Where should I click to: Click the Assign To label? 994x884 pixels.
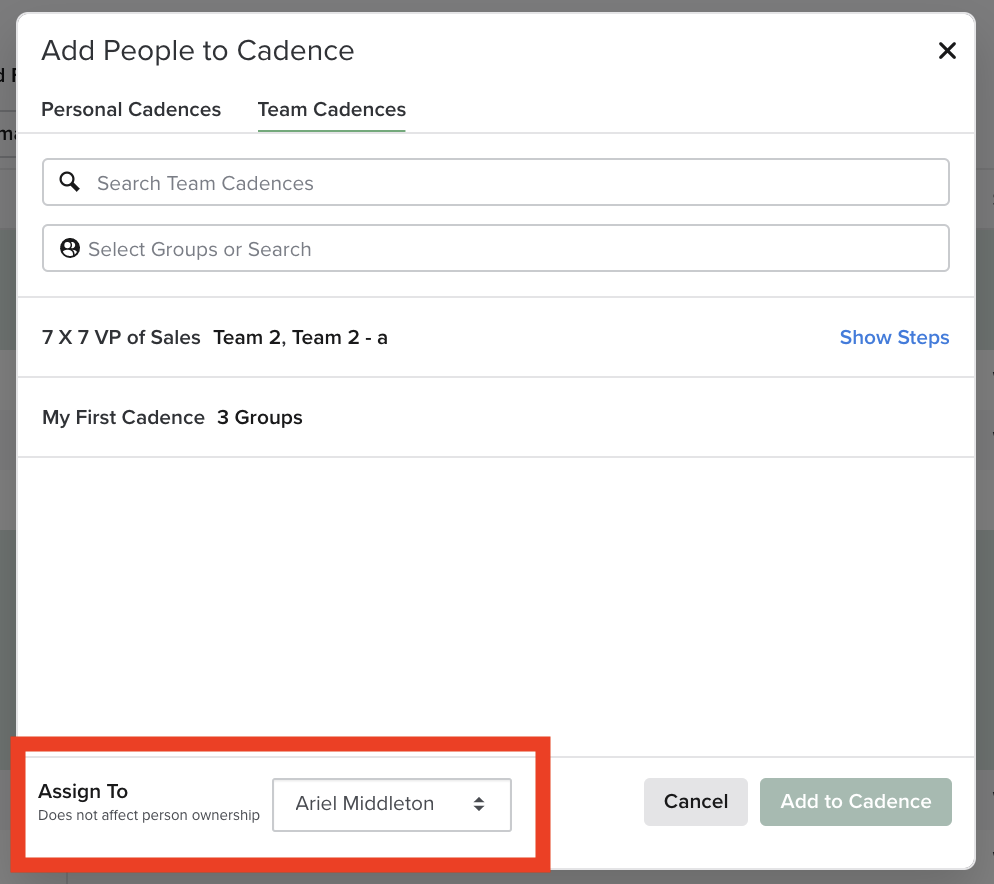[83, 791]
